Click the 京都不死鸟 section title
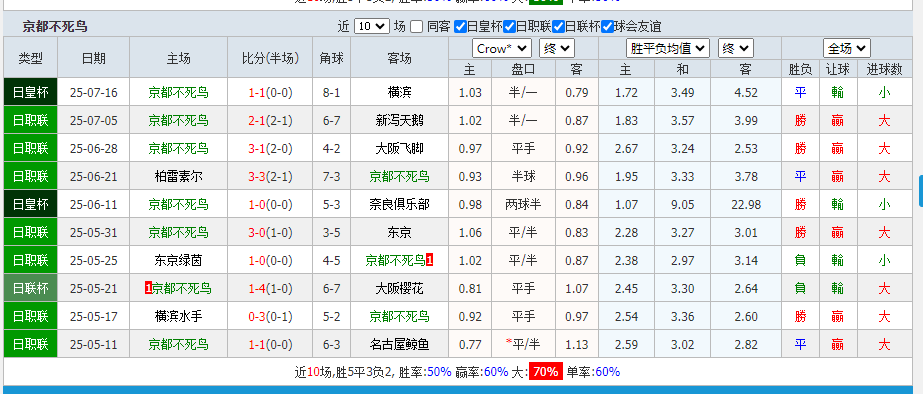 point(55,27)
